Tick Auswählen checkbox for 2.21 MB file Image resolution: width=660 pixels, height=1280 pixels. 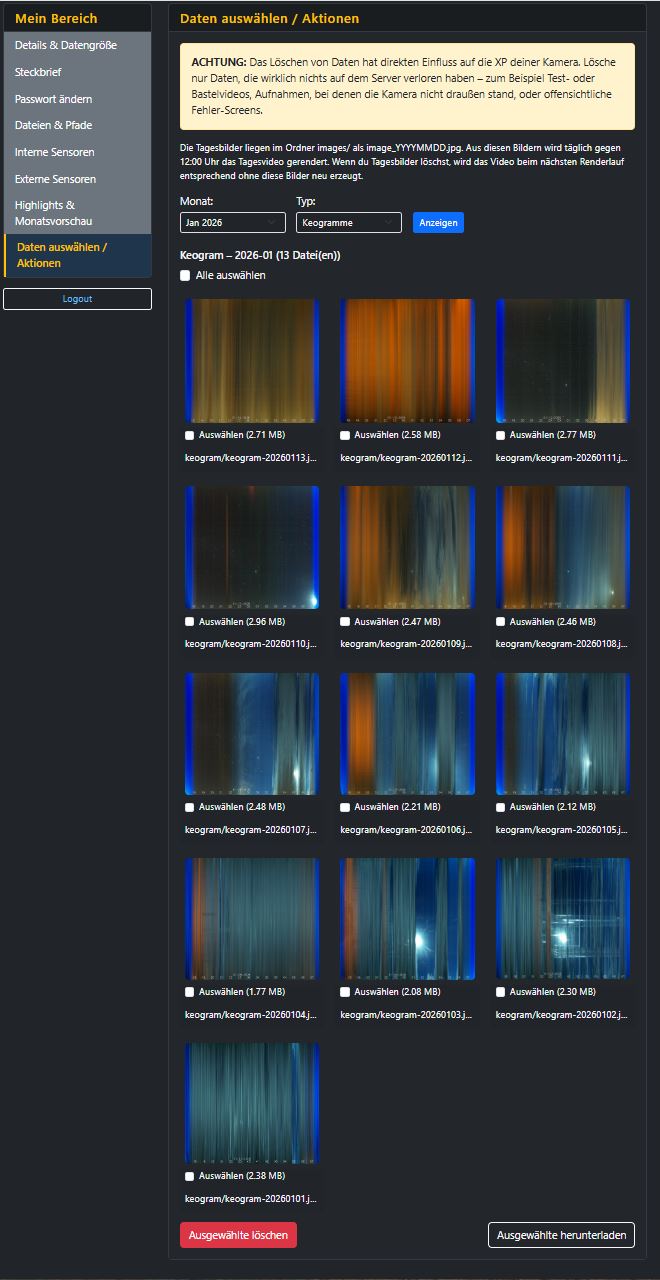point(345,807)
